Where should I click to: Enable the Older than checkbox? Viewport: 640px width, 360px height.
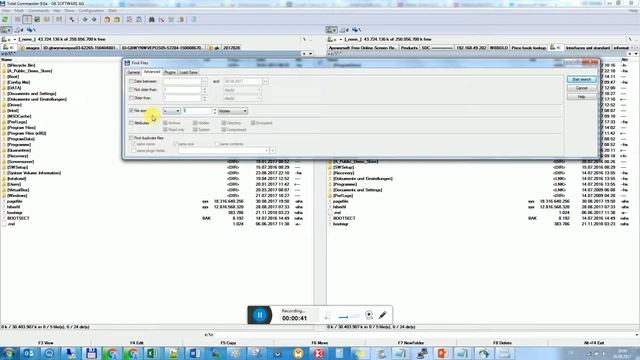pyautogui.click(x=131, y=98)
